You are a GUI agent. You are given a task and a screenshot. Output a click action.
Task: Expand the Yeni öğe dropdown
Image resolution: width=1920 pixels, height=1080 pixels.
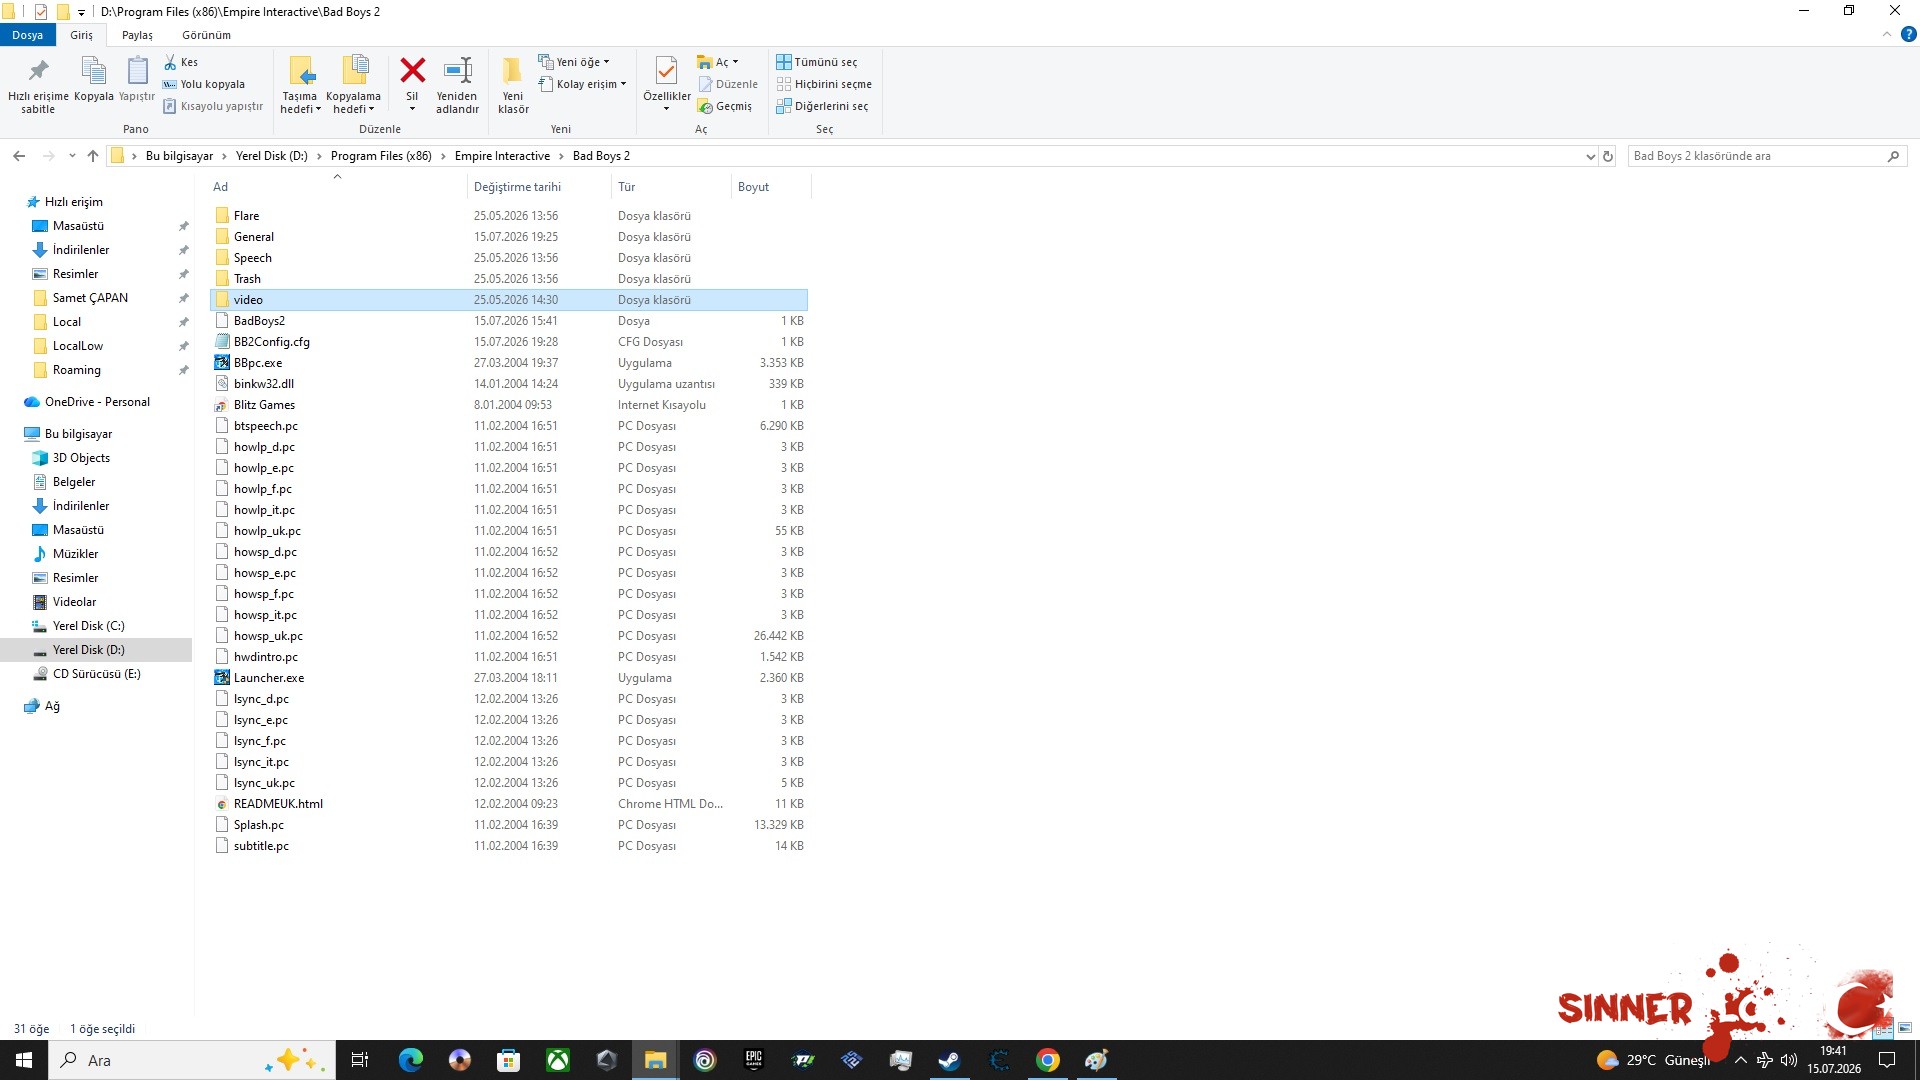pos(574,62)
